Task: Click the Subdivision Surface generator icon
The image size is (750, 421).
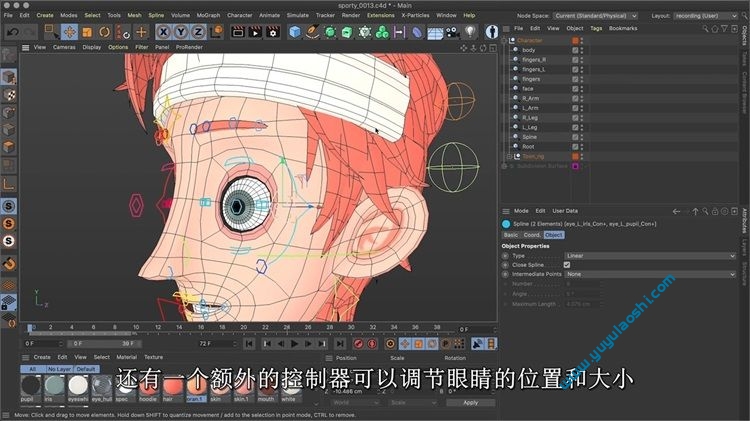Action: pos(330,32)
